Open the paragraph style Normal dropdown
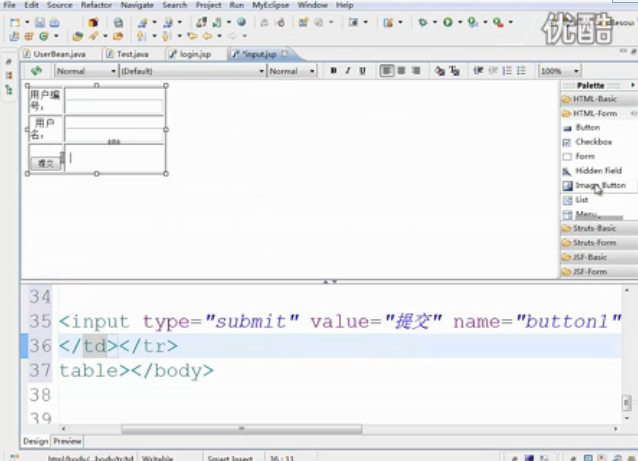 click(x=85, y=71)
